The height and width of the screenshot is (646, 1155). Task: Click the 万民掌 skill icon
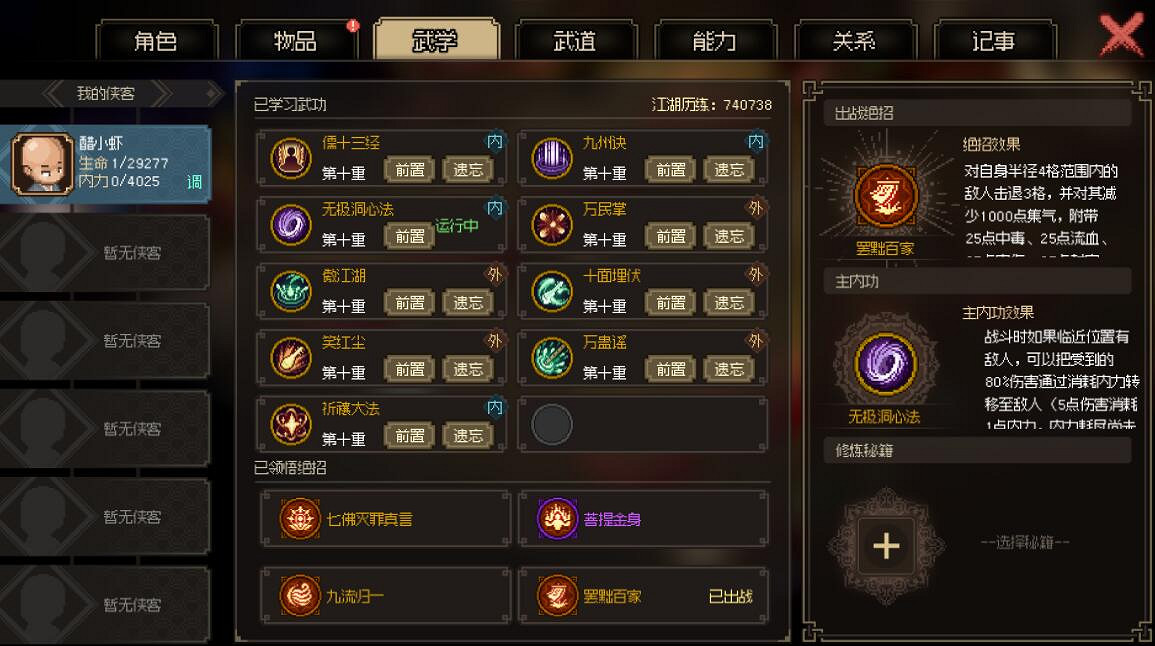[x=552, y=225]
